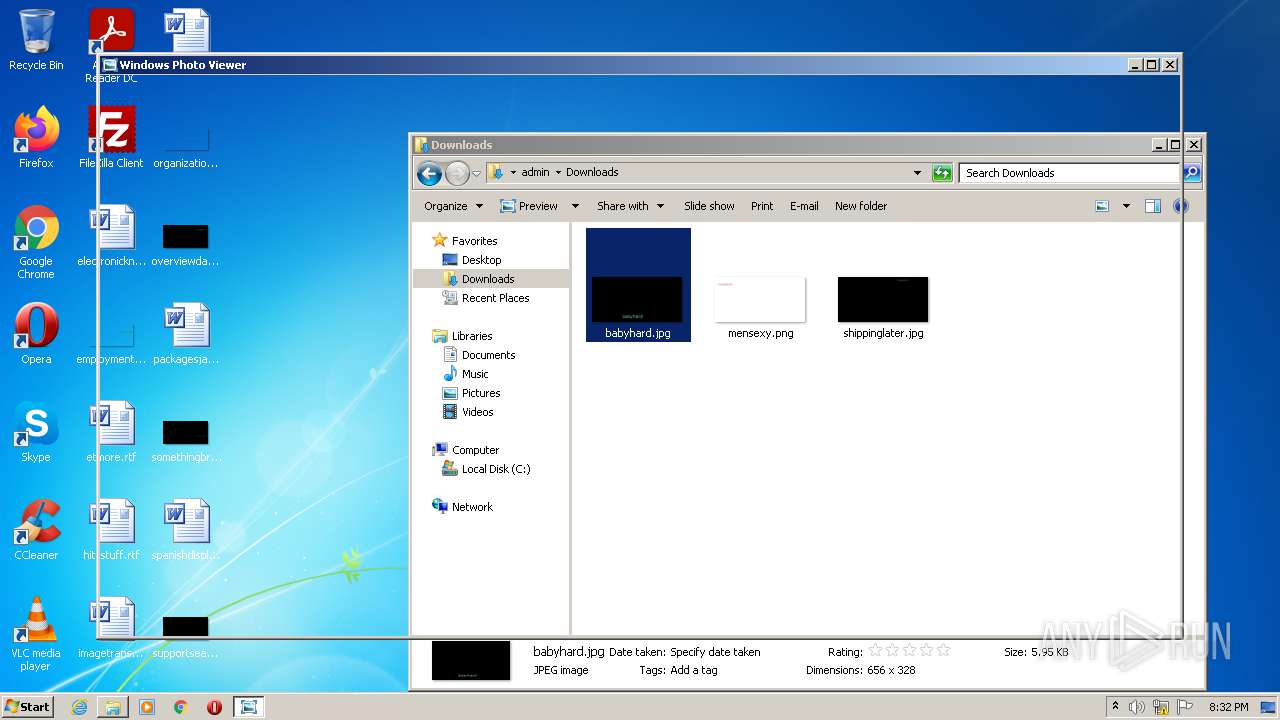Open Firefox desktop shortcut

[36, 138]
